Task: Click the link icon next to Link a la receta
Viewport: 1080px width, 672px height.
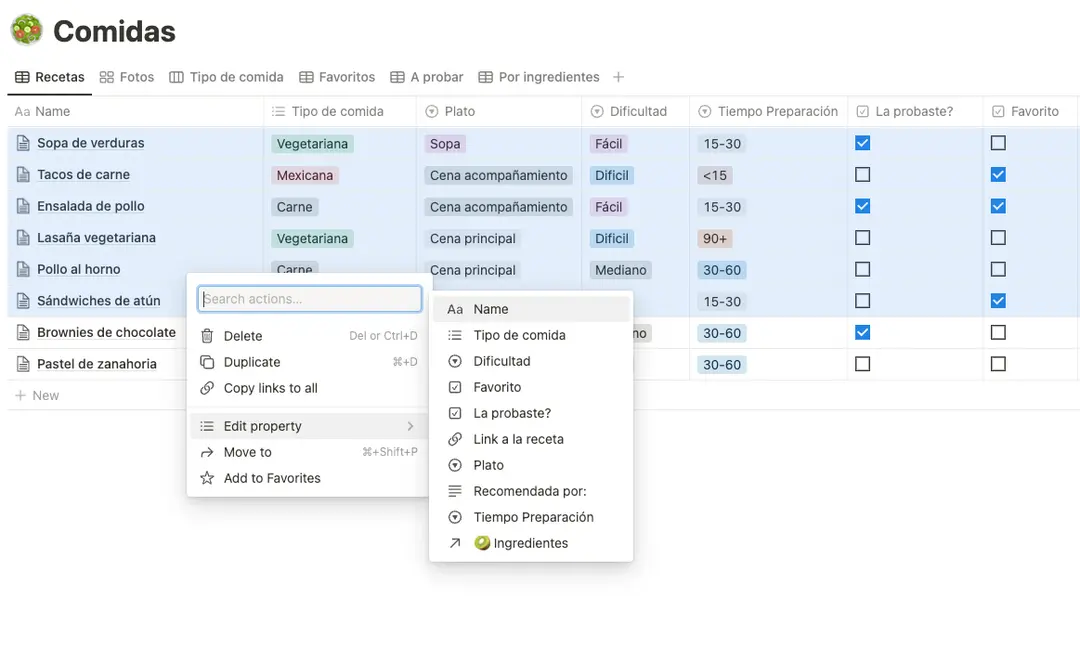Action: [x=455, y=439]
